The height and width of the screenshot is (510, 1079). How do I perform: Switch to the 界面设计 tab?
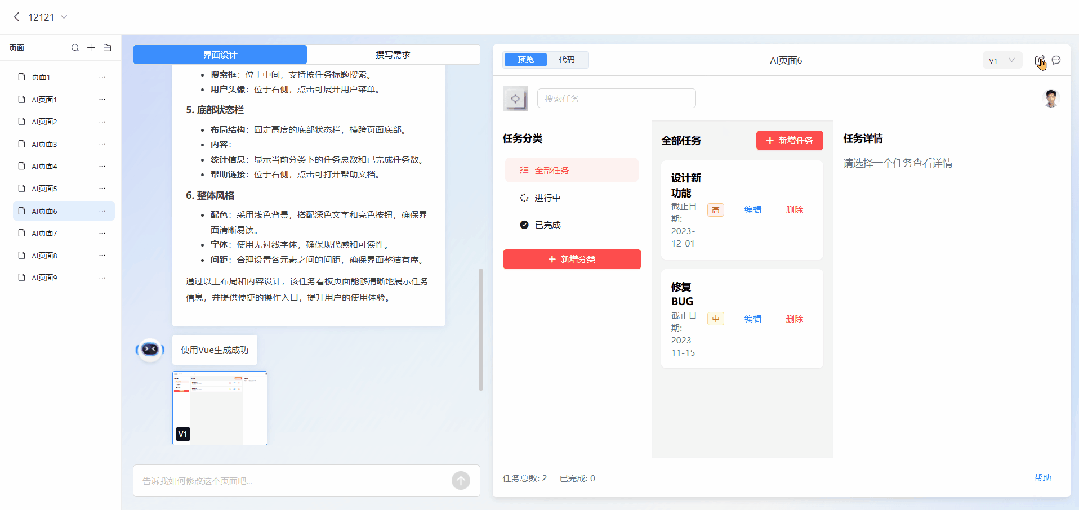point(220,54)
